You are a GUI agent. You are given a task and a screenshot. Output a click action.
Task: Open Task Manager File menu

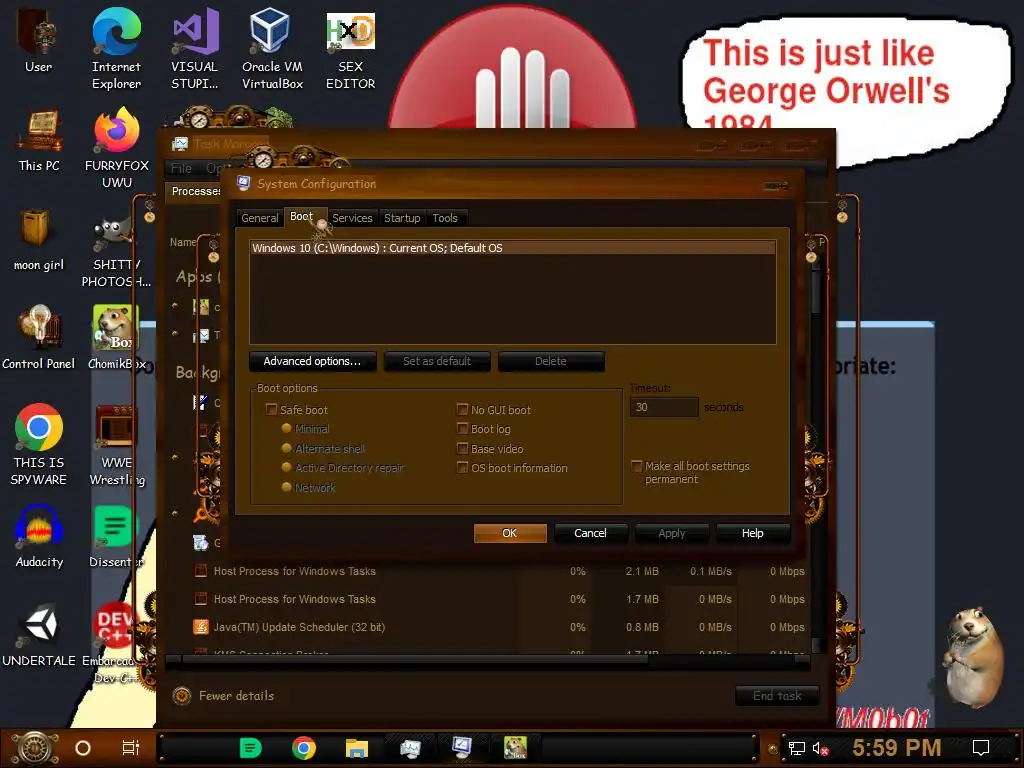tap(182, 168)
